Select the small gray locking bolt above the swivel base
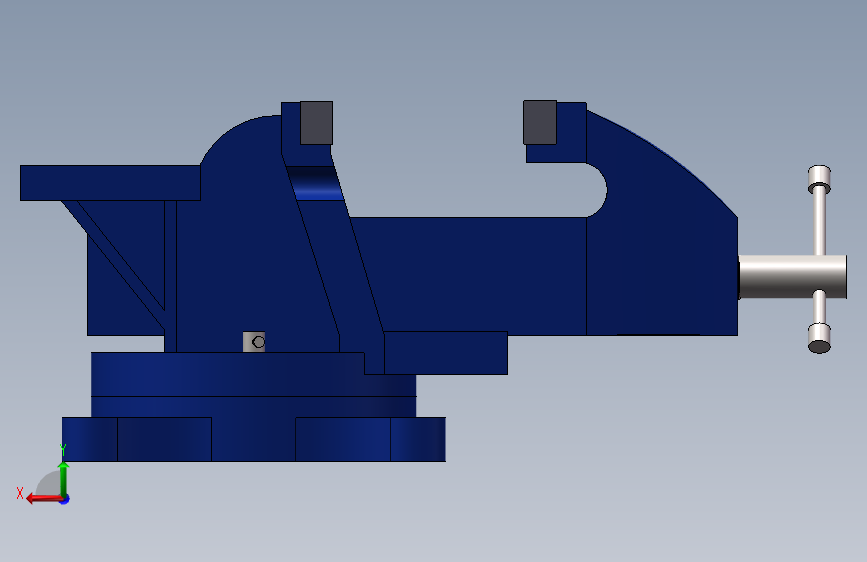Image resolution: width=867 pixels, height=562 pixels. 254,342
